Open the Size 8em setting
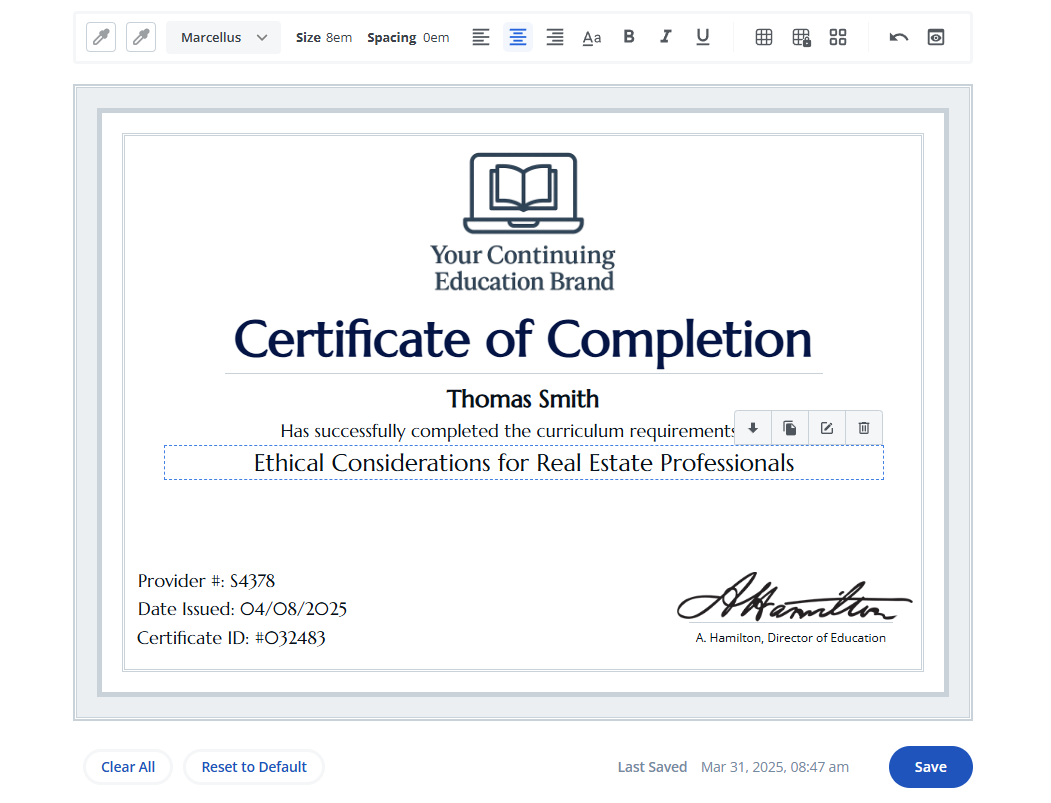Screen dimensions: 1051x803 (x=324, y=38)
